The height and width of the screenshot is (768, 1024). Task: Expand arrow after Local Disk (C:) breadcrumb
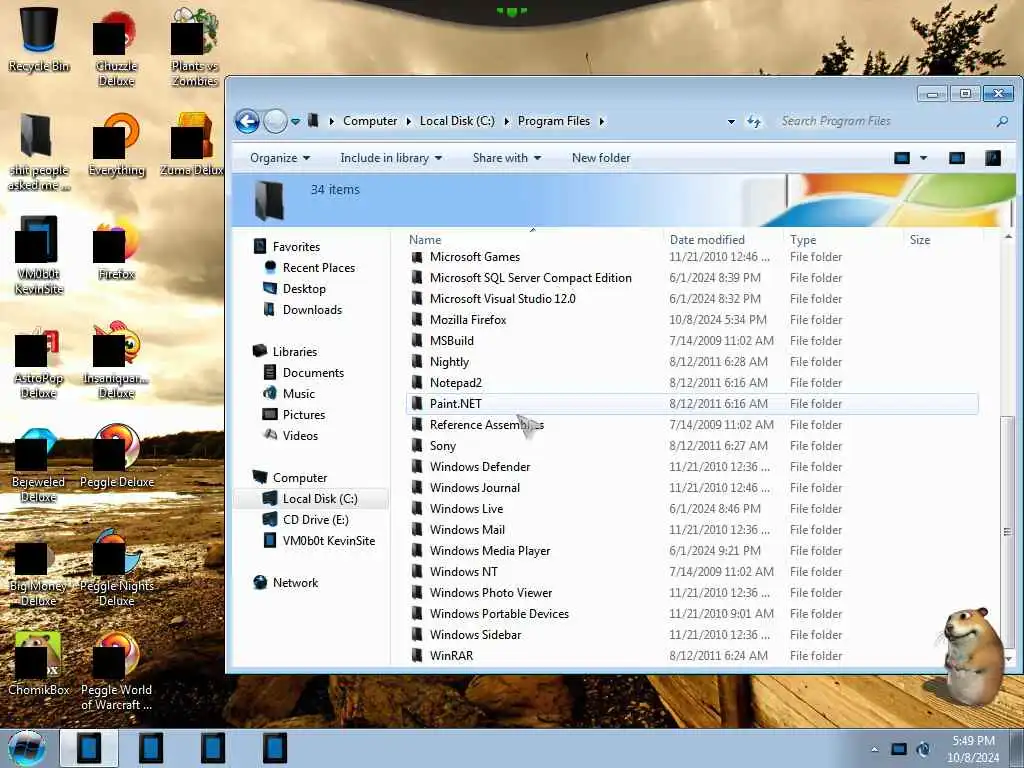point(506,121)
